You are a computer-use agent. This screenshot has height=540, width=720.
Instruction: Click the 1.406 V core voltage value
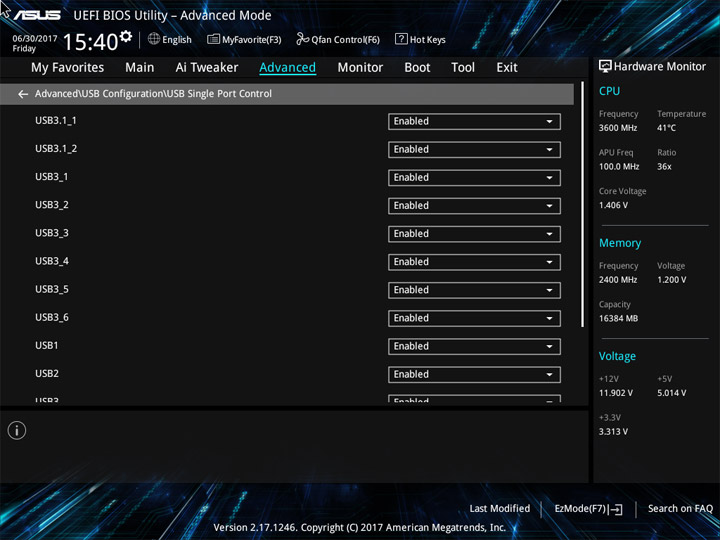613,205
